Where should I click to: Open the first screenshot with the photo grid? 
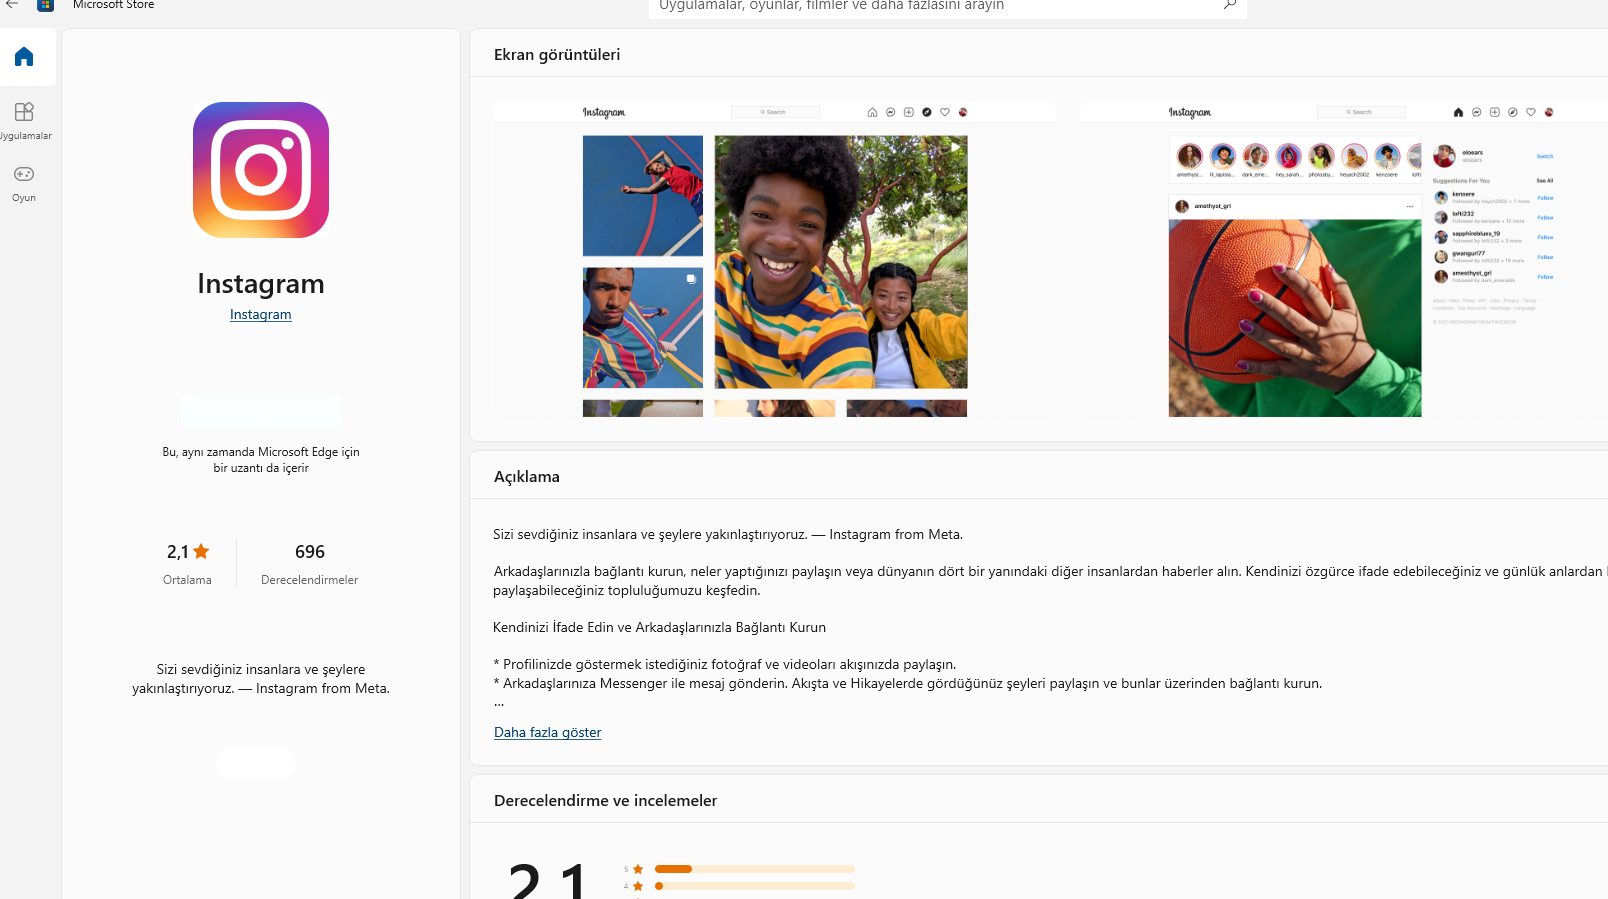(x=775, y=259)
